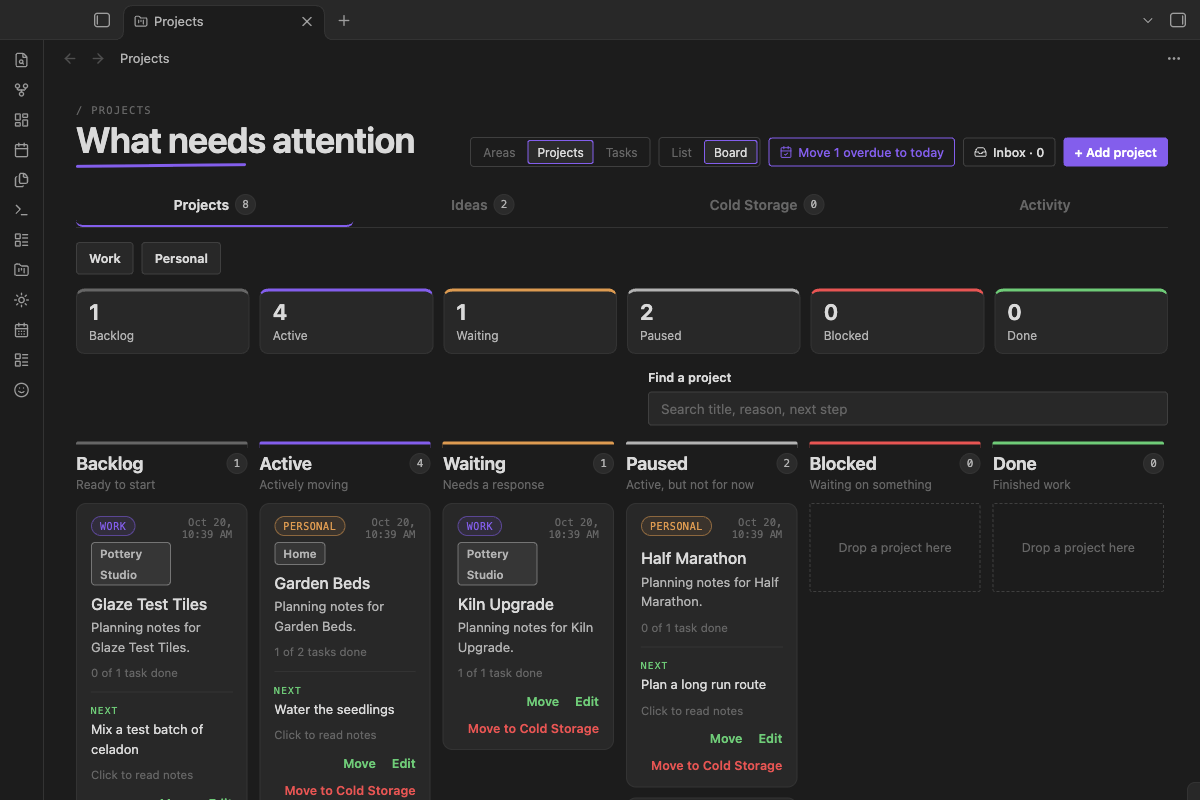
Task: Open the Projects 8 section tab
Action: pos(214,205)
